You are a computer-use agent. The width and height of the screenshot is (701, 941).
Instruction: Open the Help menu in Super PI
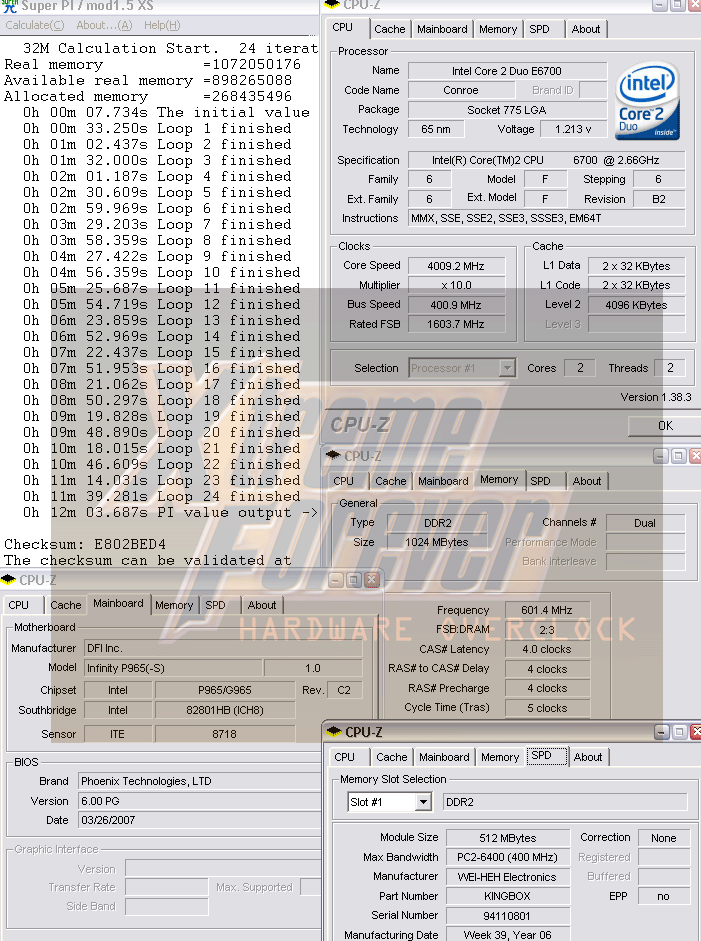click(162, 25)
